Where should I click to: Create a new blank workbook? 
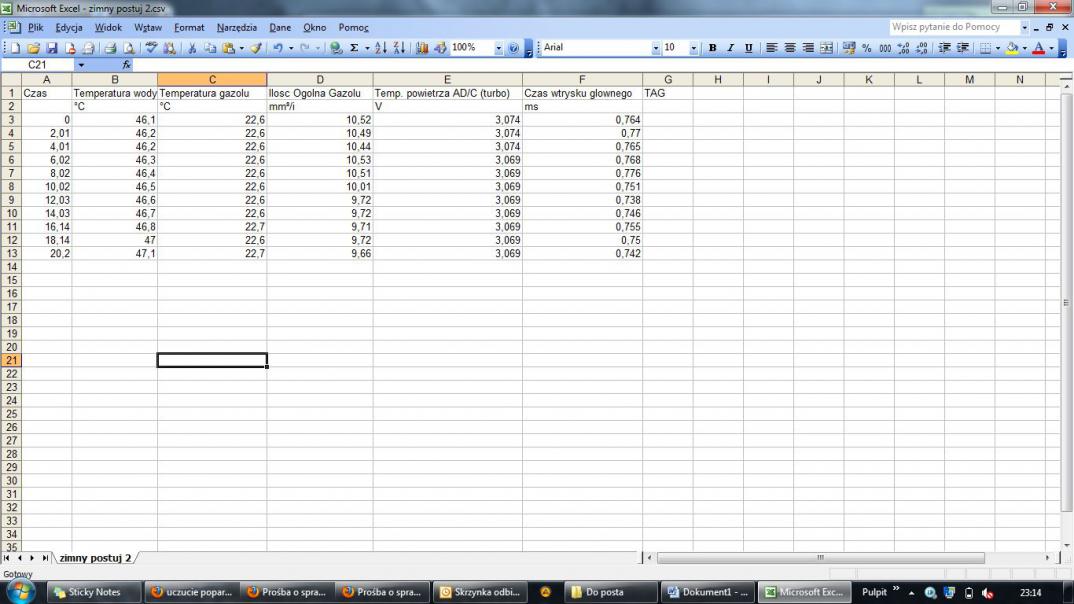[x=15, y=48]
